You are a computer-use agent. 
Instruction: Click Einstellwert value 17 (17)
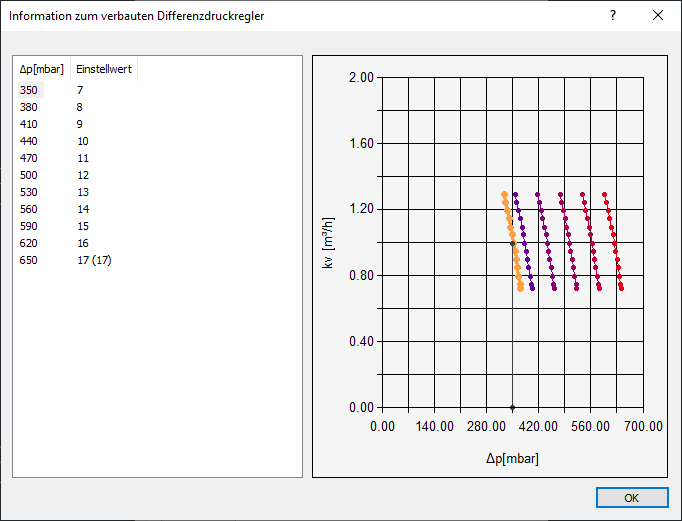(94, 260)
